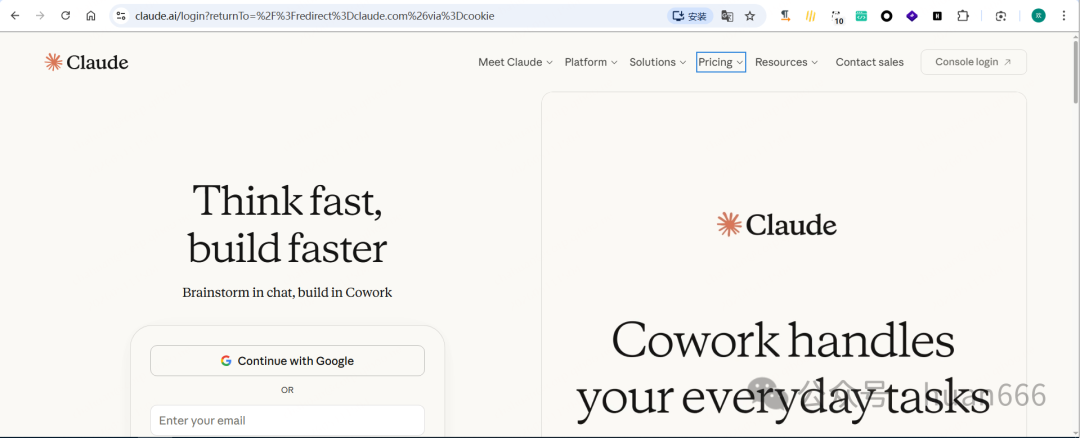
Task: Open the paragraph-mark extension icon
Action: tap(785, 16)
